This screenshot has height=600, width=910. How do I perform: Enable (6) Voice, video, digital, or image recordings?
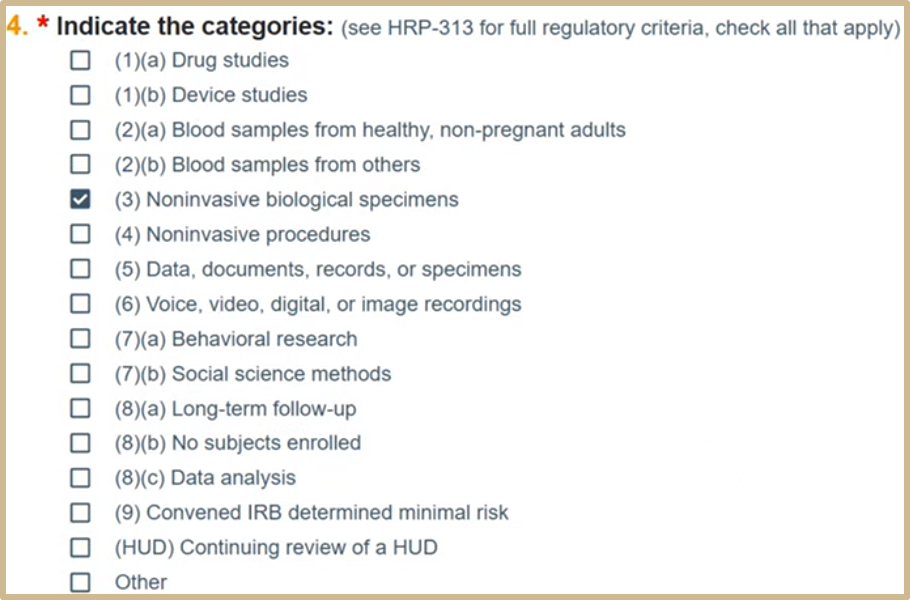(80, 304)
